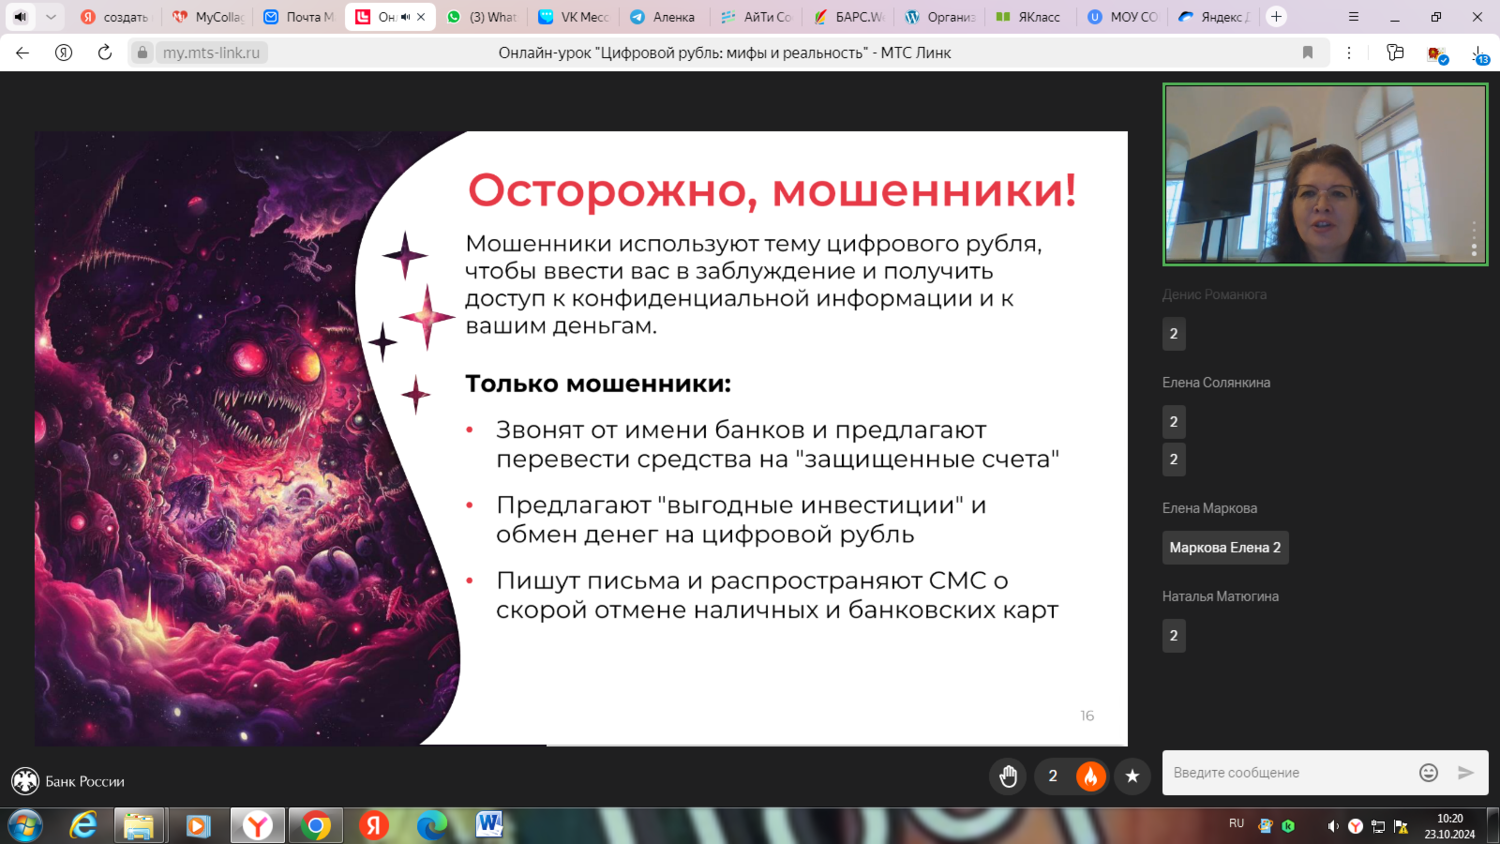
Task: Open emoji picker in chat field
Action: [1428, 772]
